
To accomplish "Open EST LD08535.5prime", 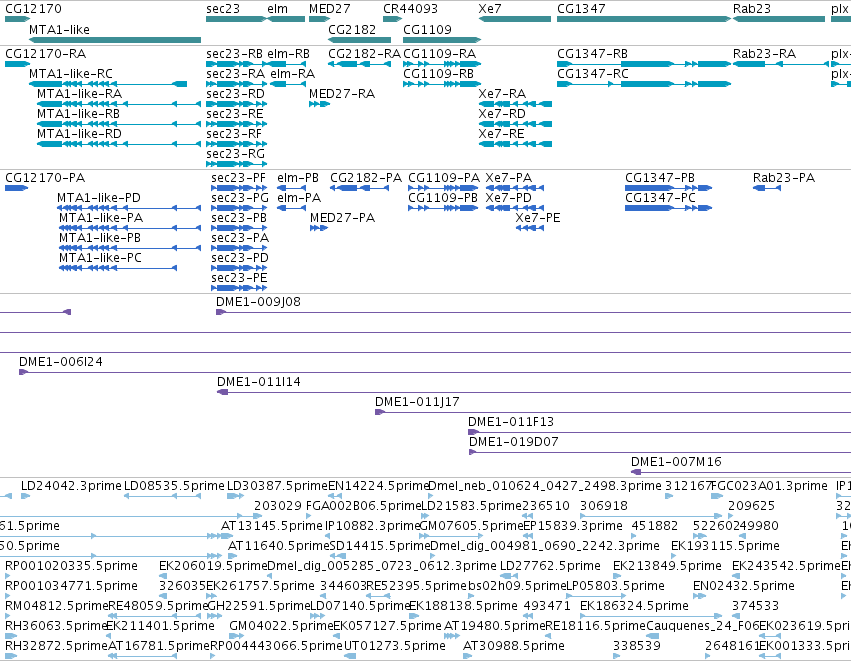I will coord(162,496).
